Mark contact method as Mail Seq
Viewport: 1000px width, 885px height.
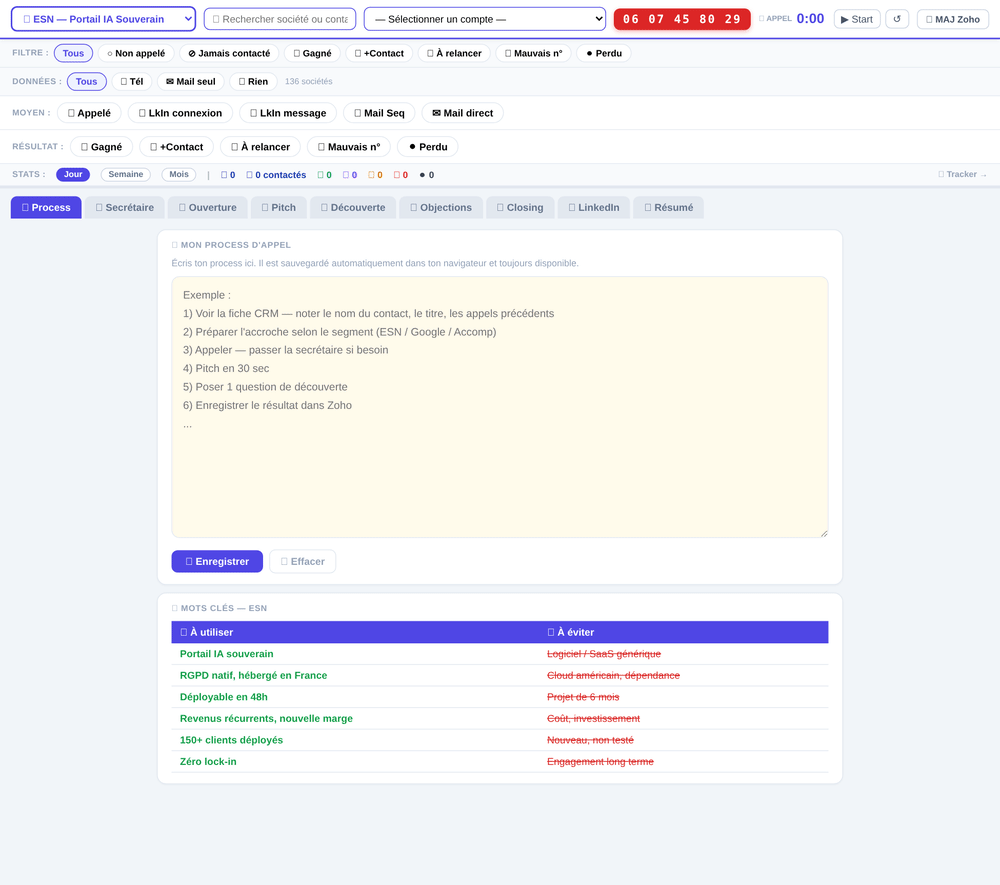pyautogui.click(x=379, y=113)
